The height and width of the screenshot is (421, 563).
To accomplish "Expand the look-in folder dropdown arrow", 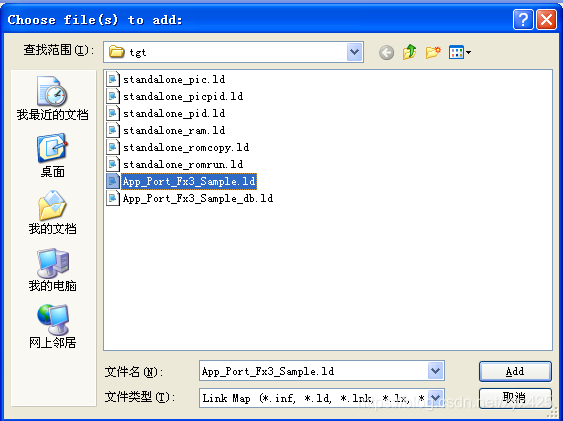I will point(355,52).
